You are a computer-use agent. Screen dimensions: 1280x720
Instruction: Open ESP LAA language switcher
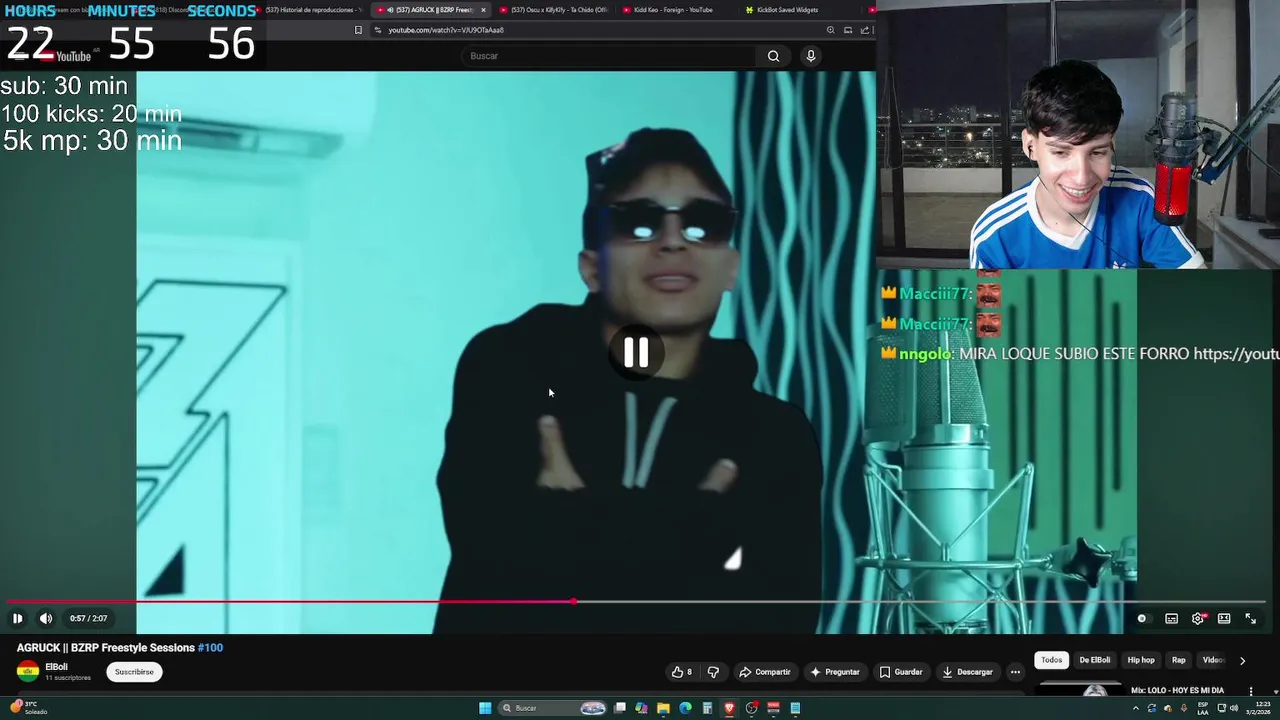[x=1203, y=708]
